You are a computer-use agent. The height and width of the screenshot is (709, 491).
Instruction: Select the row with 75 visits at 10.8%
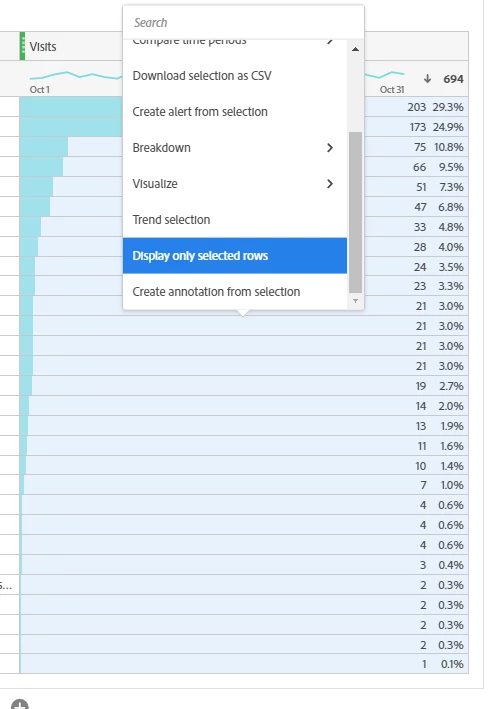coord(244,147)
